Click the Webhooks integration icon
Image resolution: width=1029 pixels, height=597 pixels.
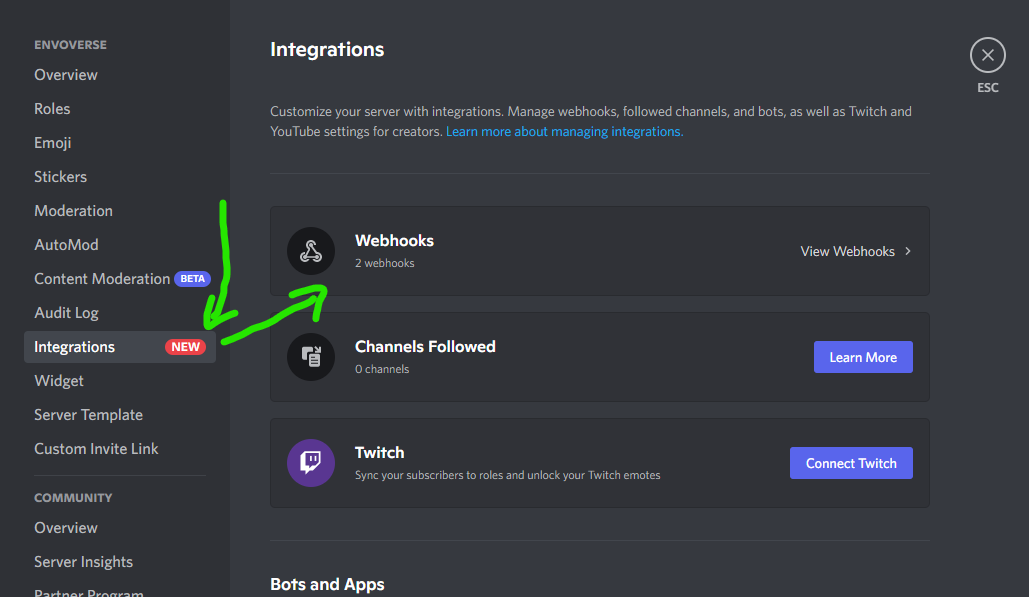pyautogui.click(x=311, y=251)
